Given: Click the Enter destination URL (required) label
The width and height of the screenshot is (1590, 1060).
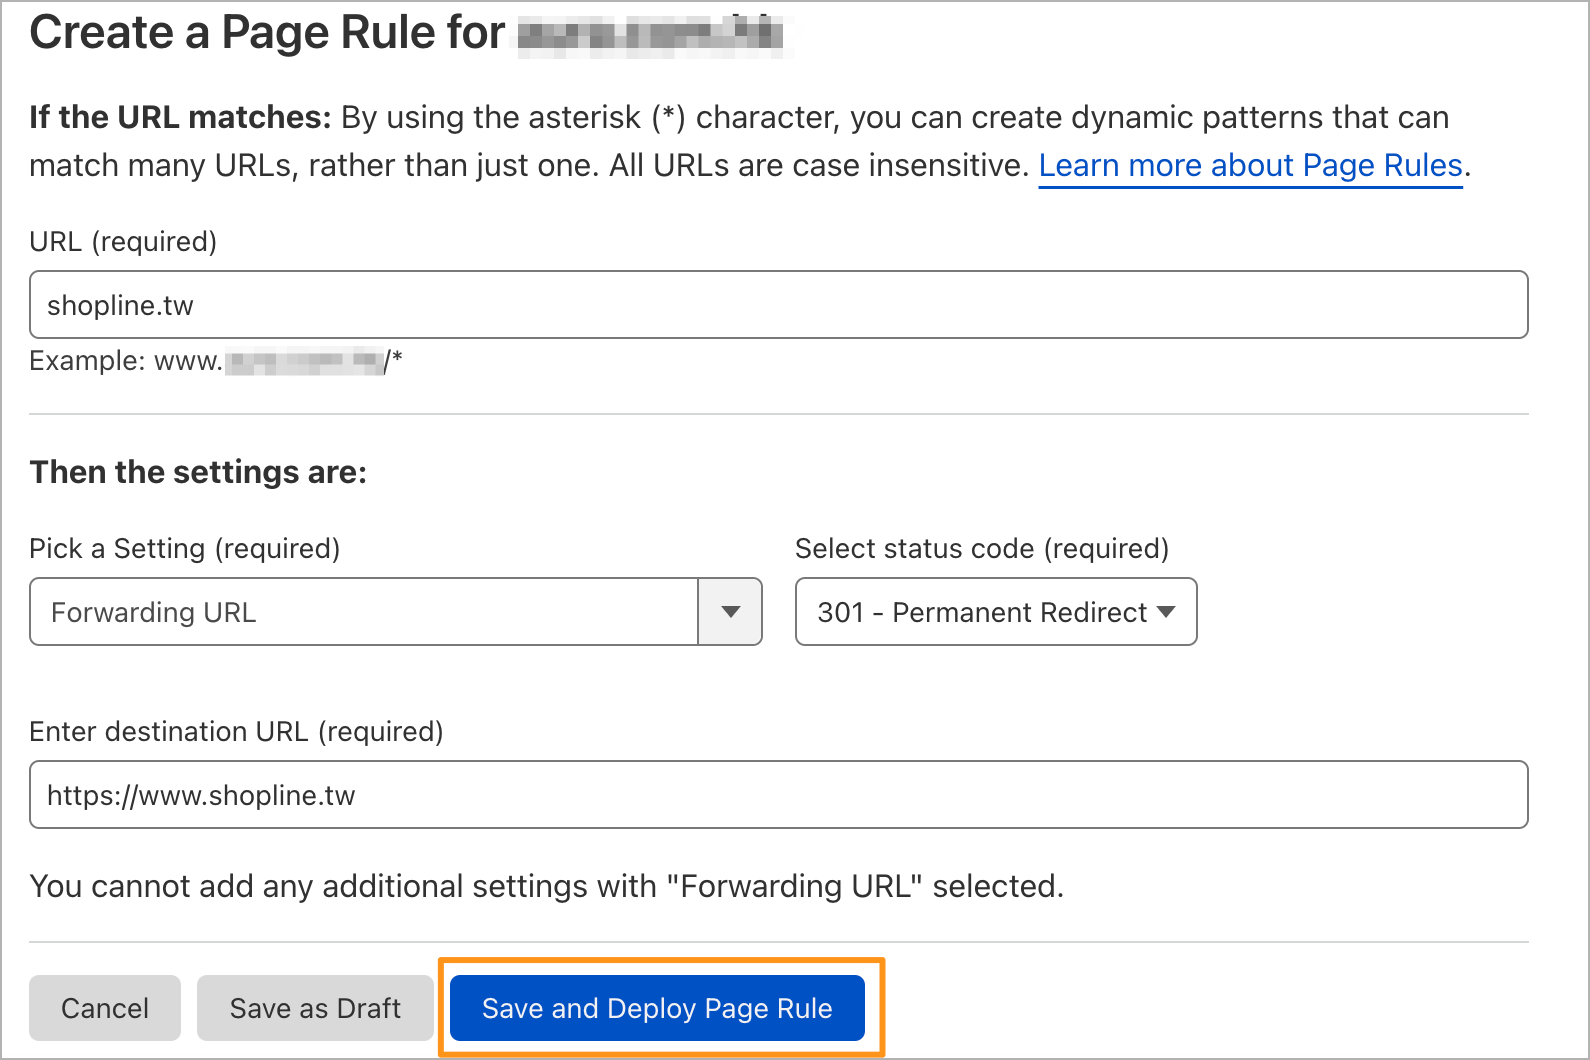Looking at the screenshot, I should click(236, 732).
